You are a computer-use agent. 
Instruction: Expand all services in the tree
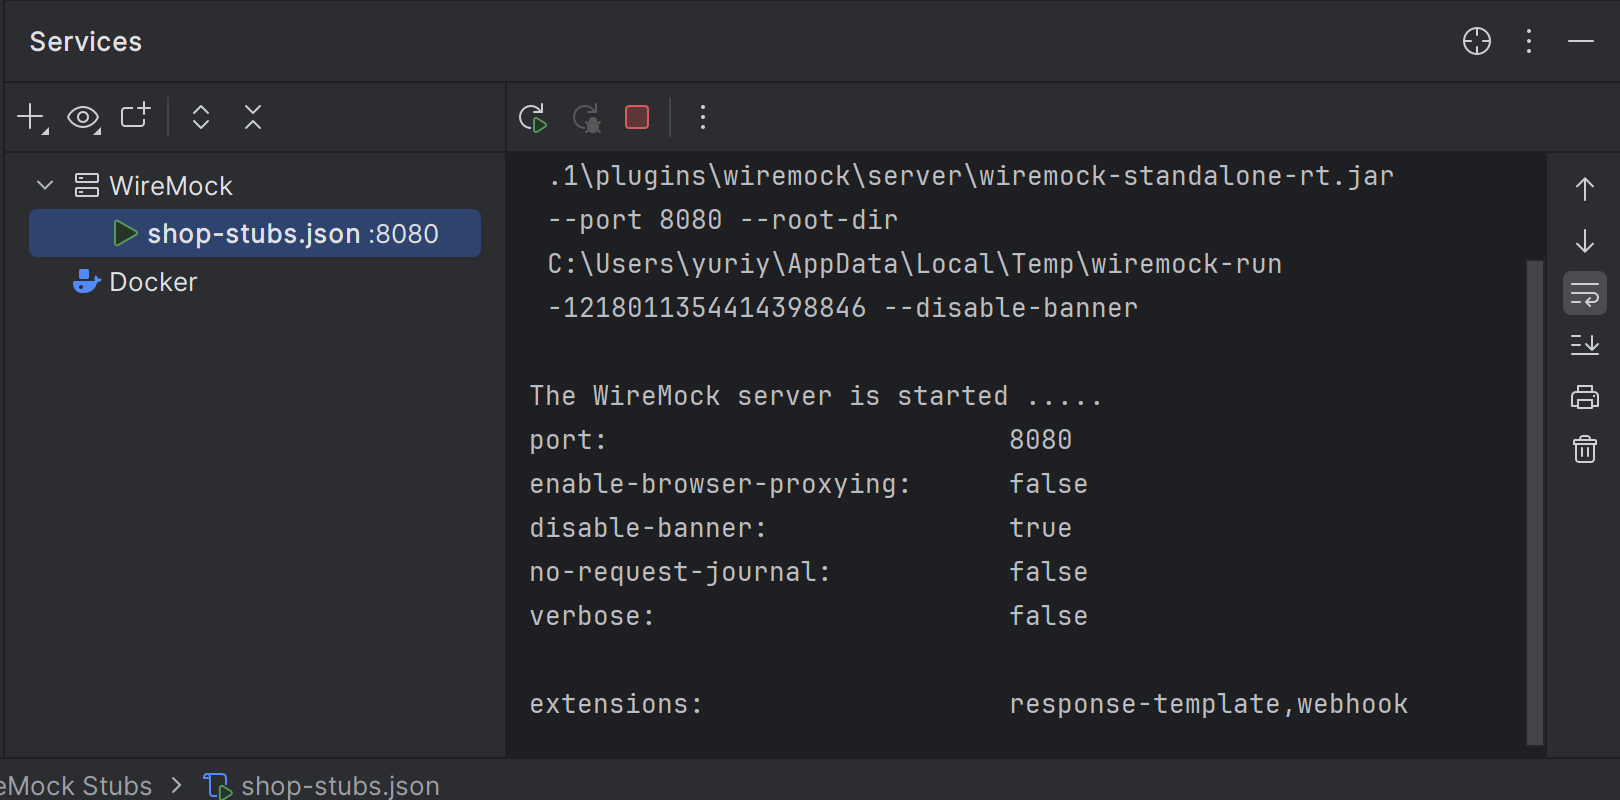(x=201, y=117)
